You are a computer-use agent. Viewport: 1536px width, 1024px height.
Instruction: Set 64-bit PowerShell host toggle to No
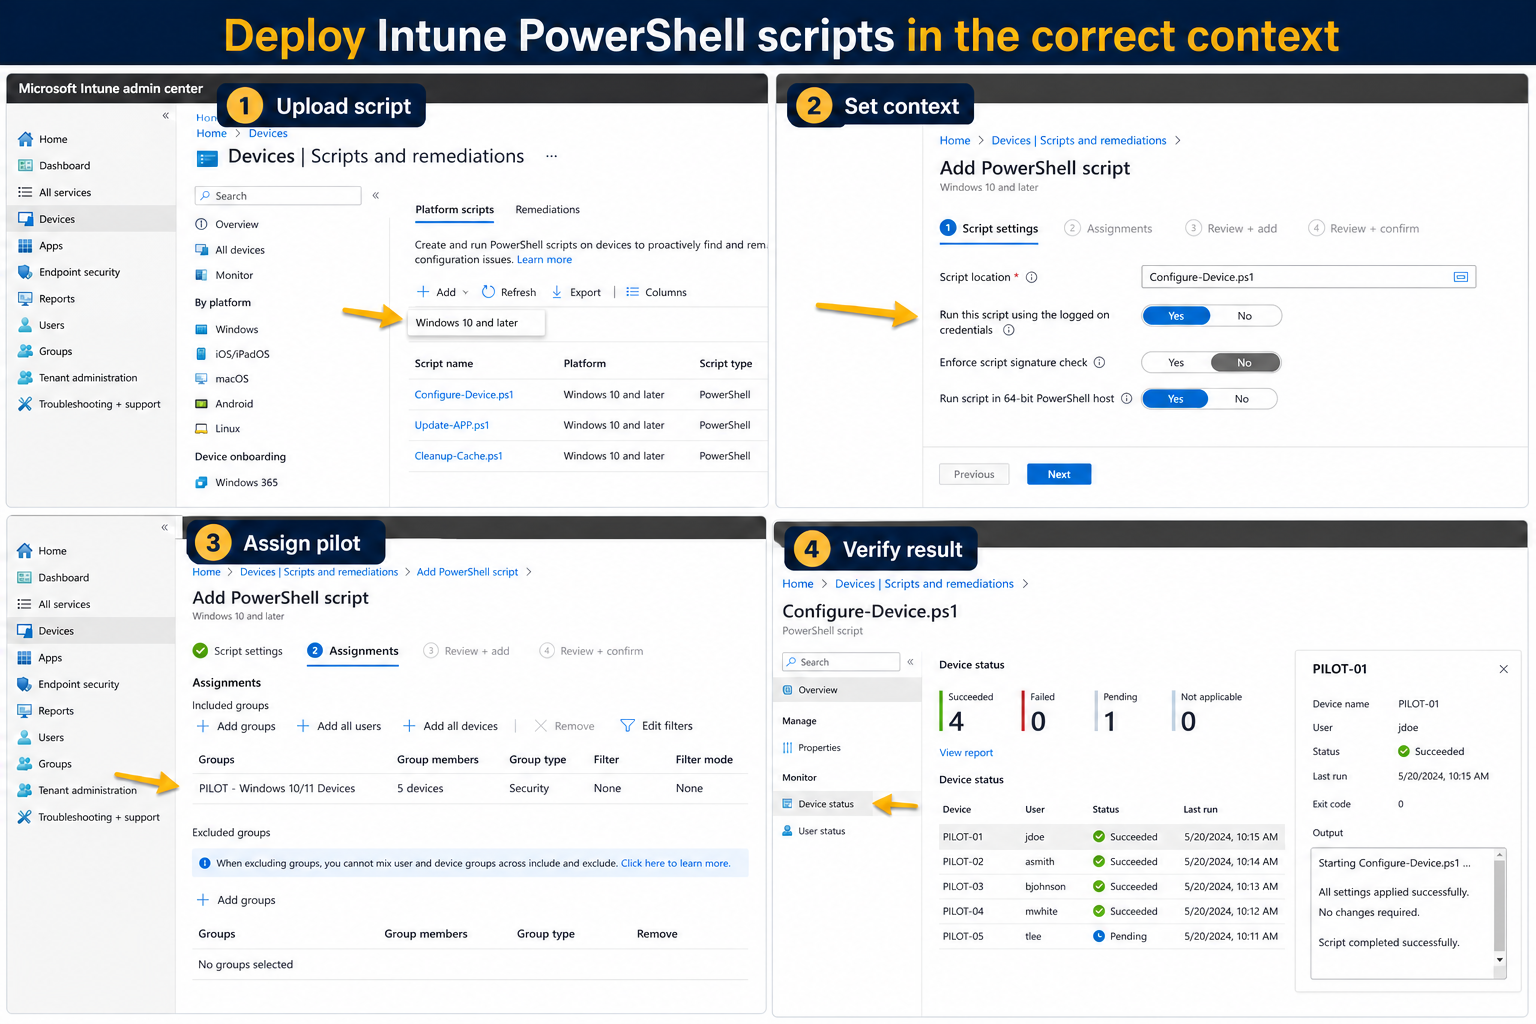pos(1242,399)
